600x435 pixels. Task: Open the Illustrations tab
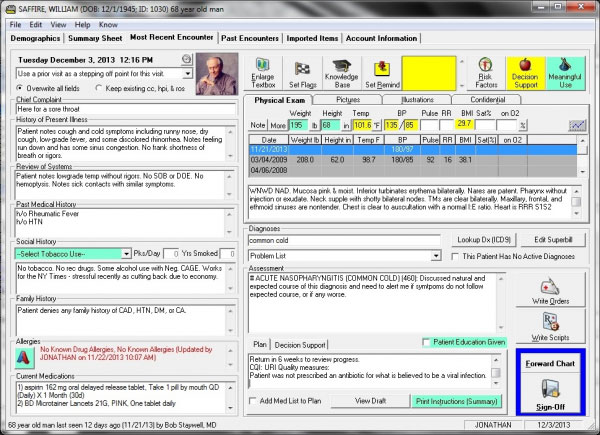click(x=417, y=100)
